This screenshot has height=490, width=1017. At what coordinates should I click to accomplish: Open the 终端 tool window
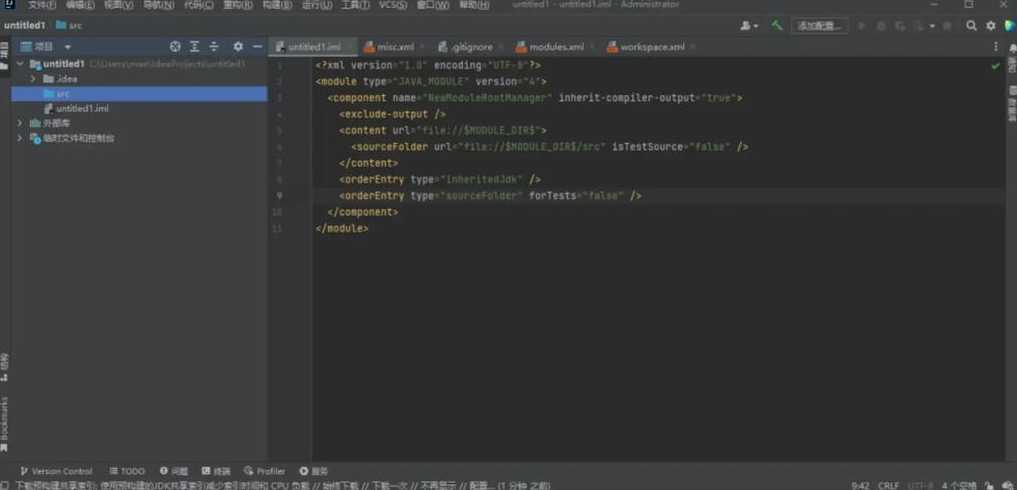216,471
